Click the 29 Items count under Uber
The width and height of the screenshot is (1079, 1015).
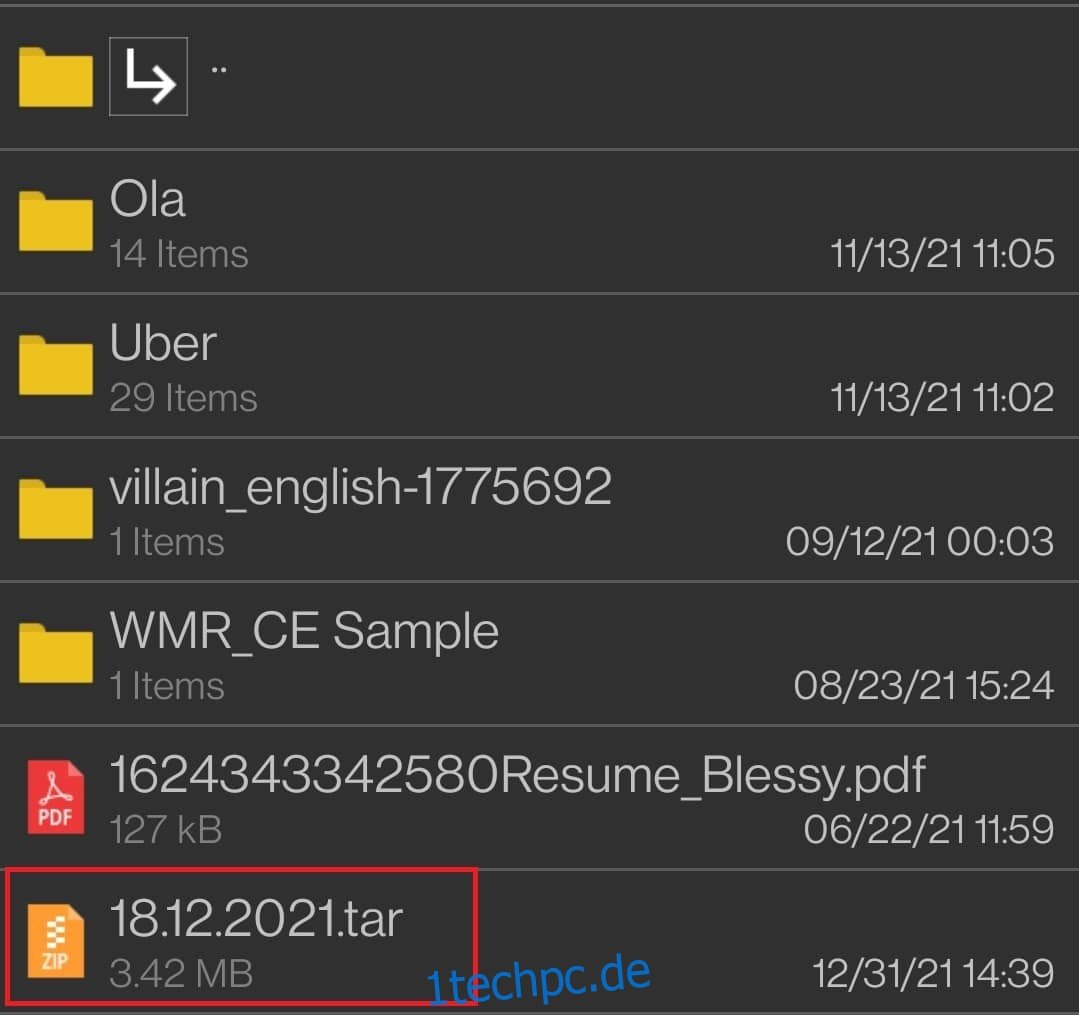[184, 398]
